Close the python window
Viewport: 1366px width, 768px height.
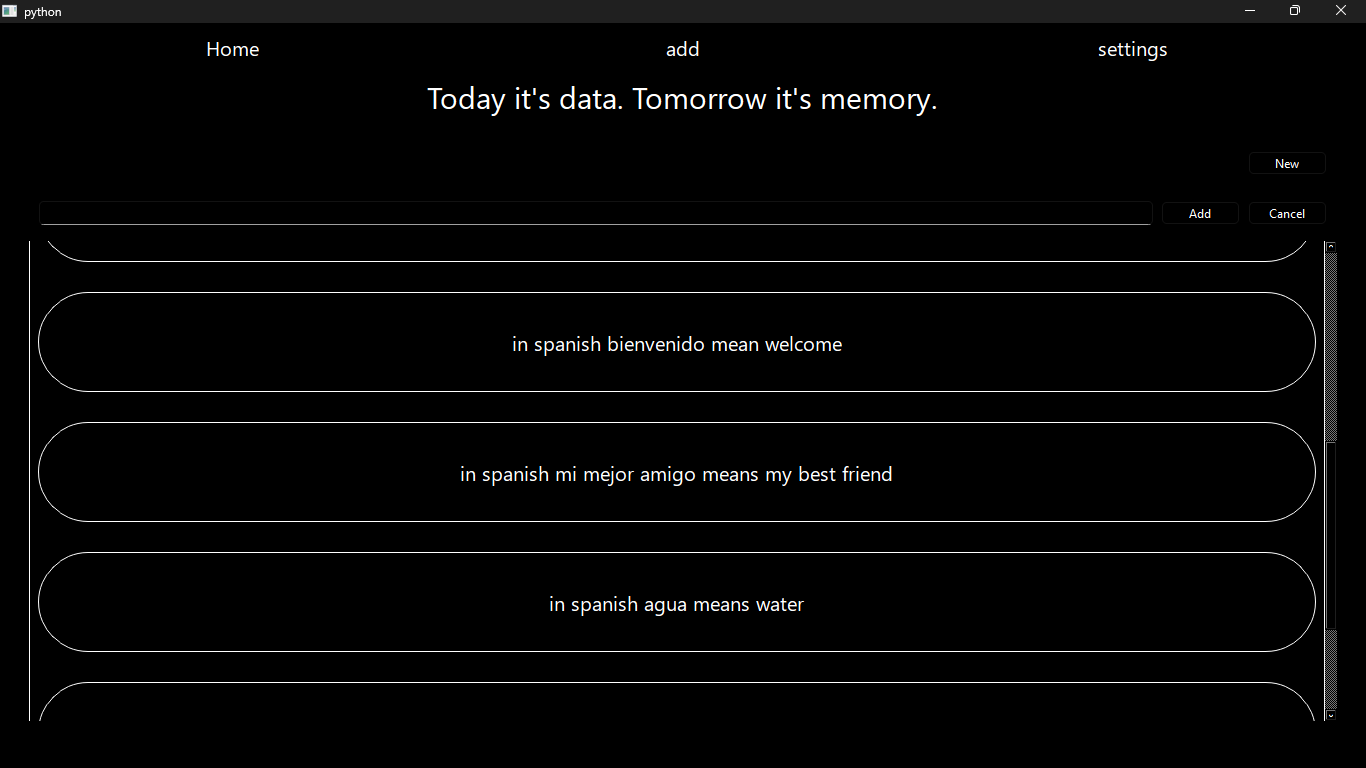point(1341,11)
